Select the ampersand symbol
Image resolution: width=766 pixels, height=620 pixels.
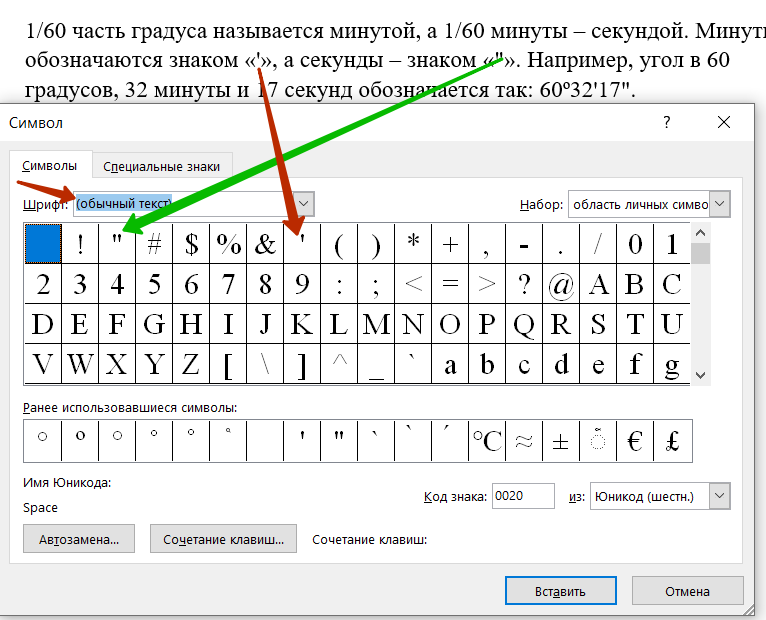coord(265,243)
